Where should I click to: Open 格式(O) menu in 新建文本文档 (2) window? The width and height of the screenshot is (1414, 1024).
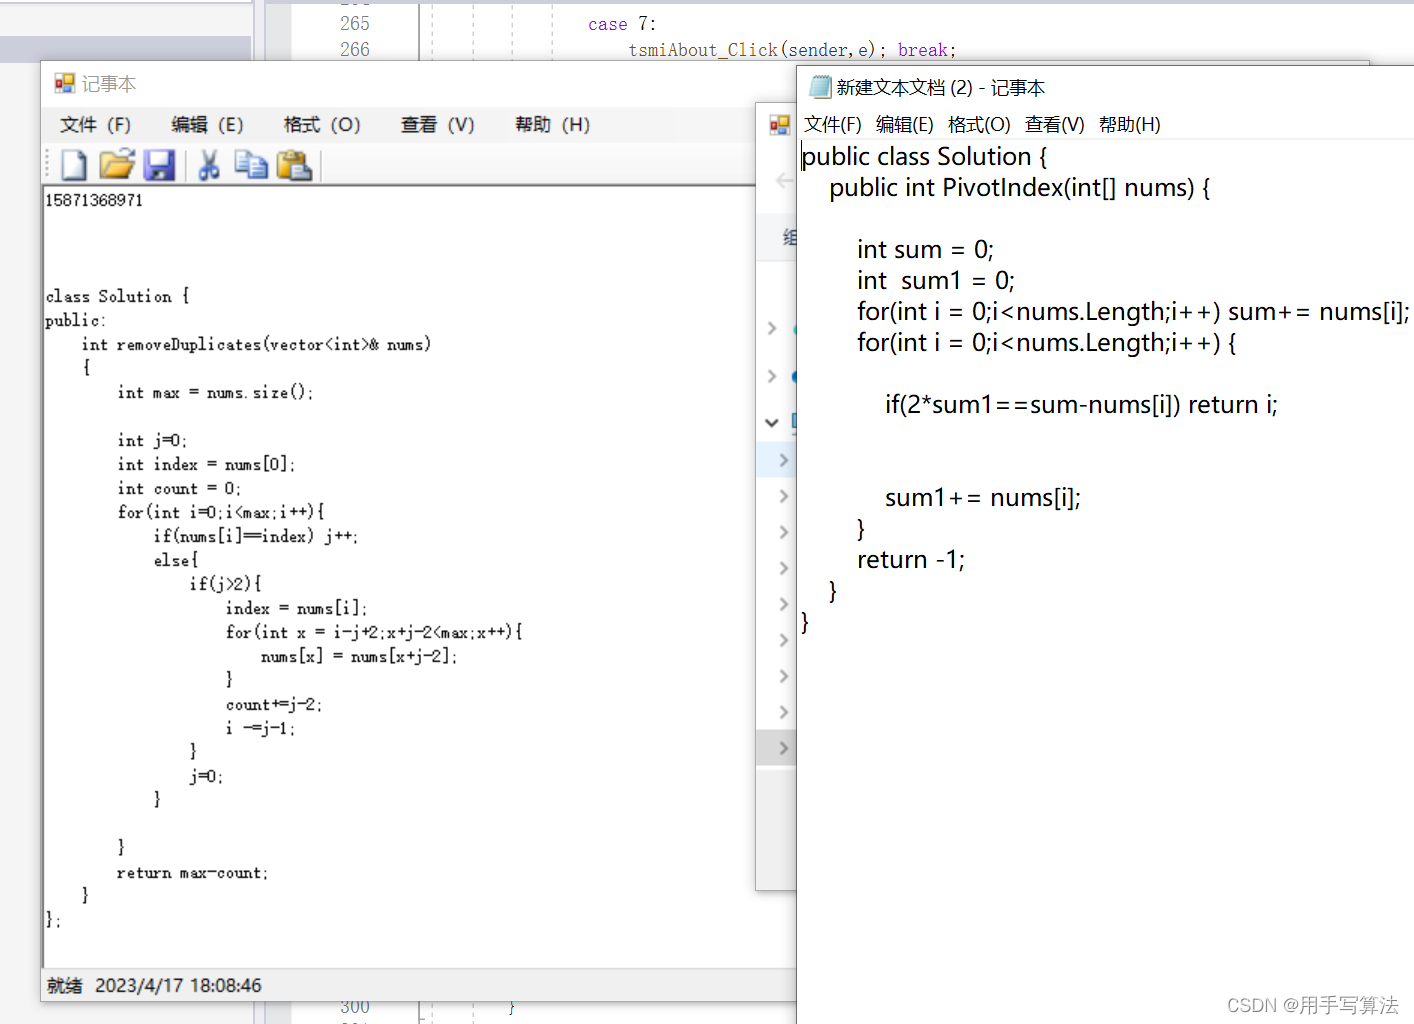click(979, 124)
